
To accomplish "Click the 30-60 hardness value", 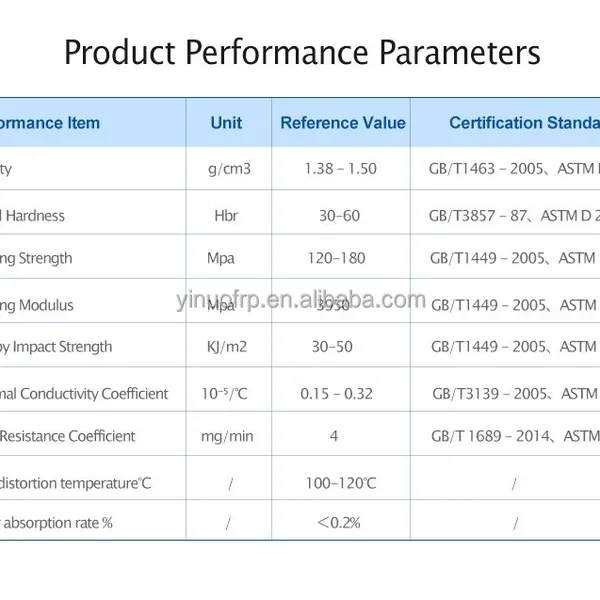I will tap(339, 216).
